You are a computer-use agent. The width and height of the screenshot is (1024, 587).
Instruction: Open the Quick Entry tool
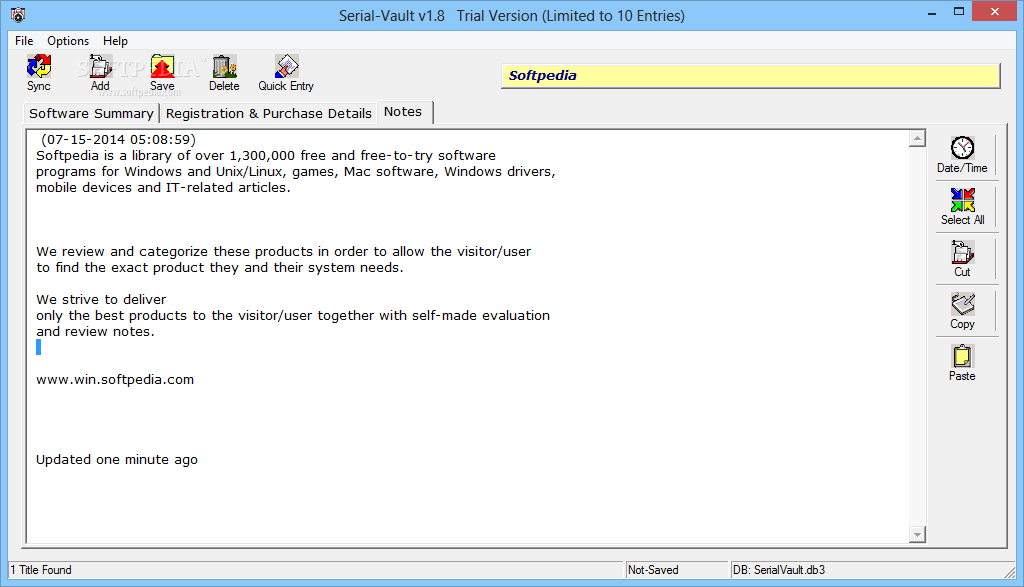[286, 72]
